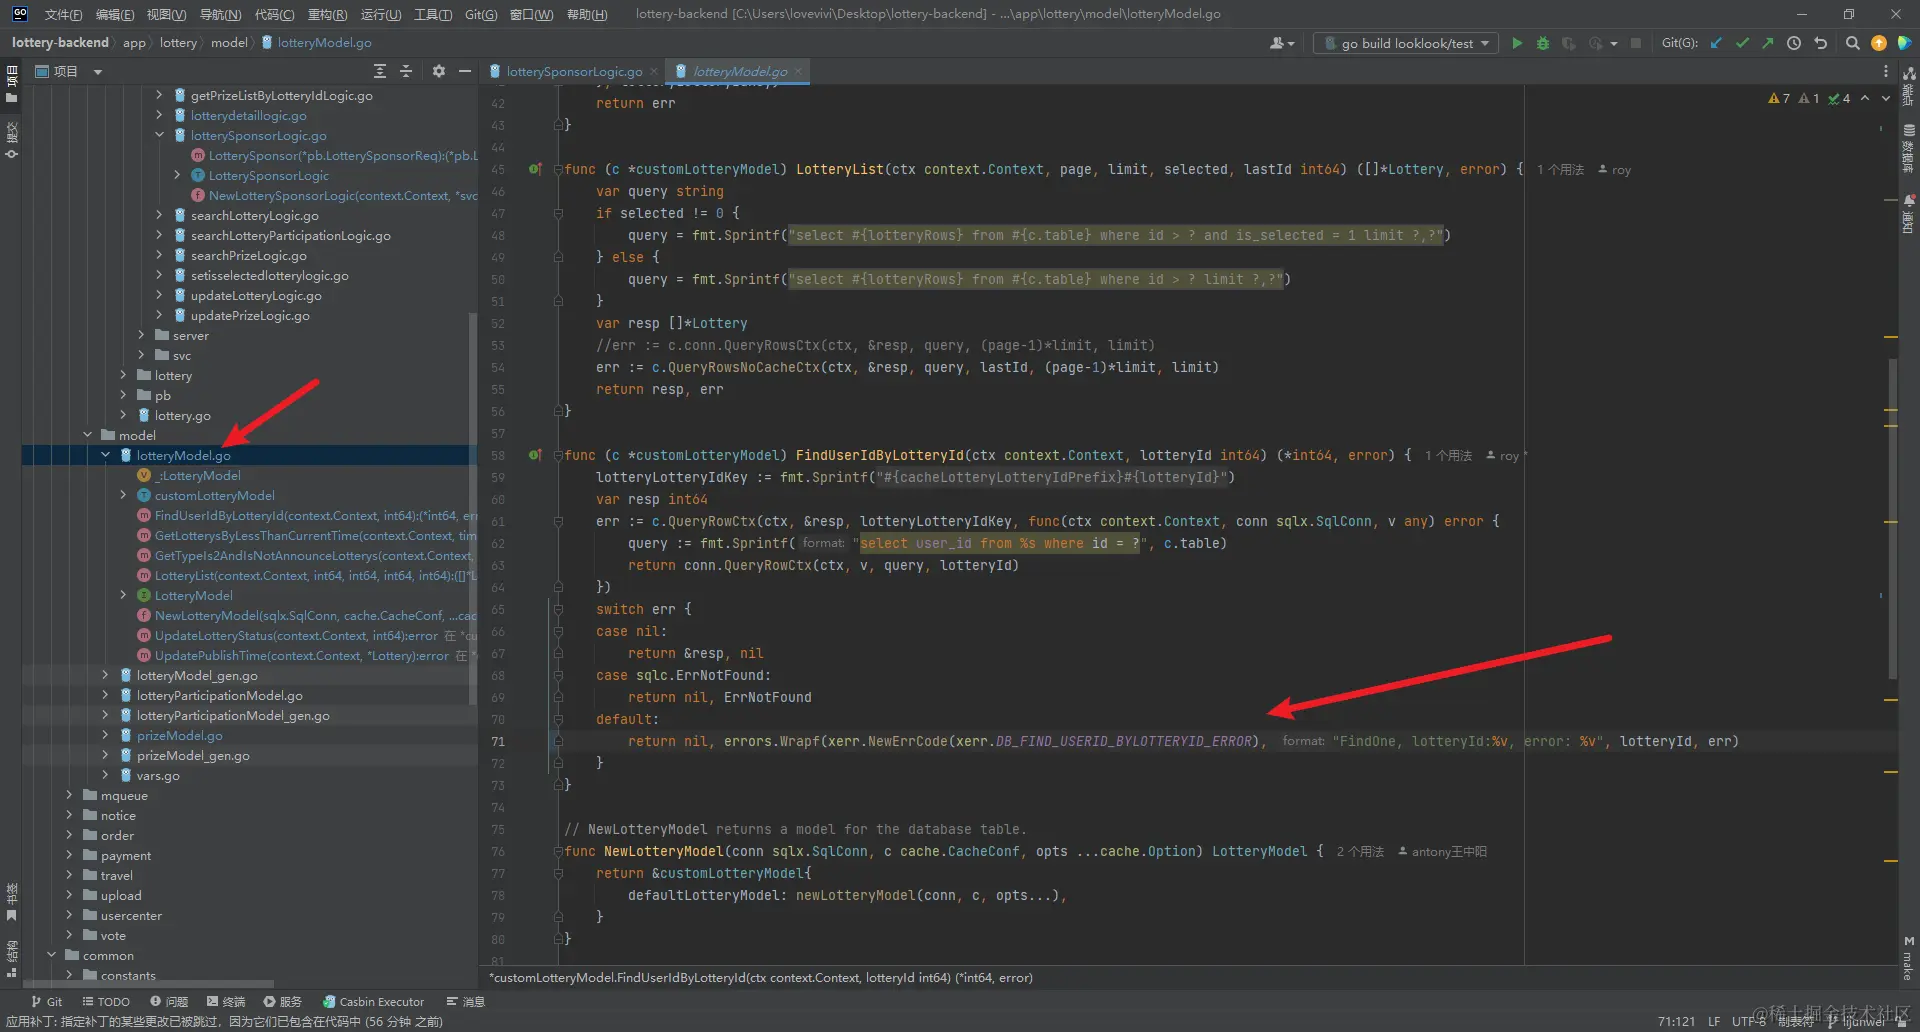Expand the customLotteryModel struct node

coord(124,495)
